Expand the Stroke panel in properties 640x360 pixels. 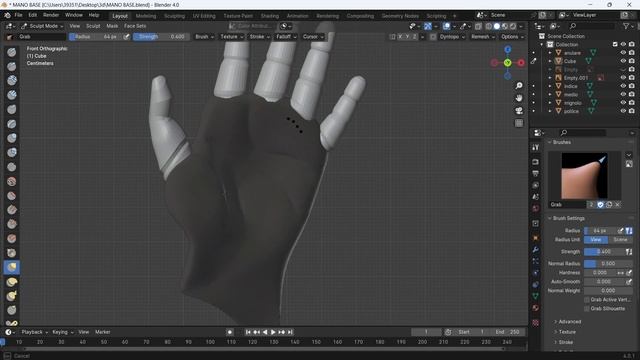[565, 342]
